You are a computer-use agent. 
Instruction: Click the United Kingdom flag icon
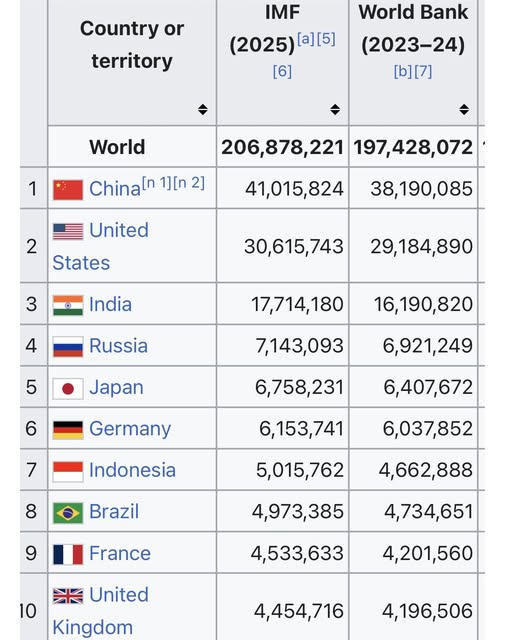68,596
